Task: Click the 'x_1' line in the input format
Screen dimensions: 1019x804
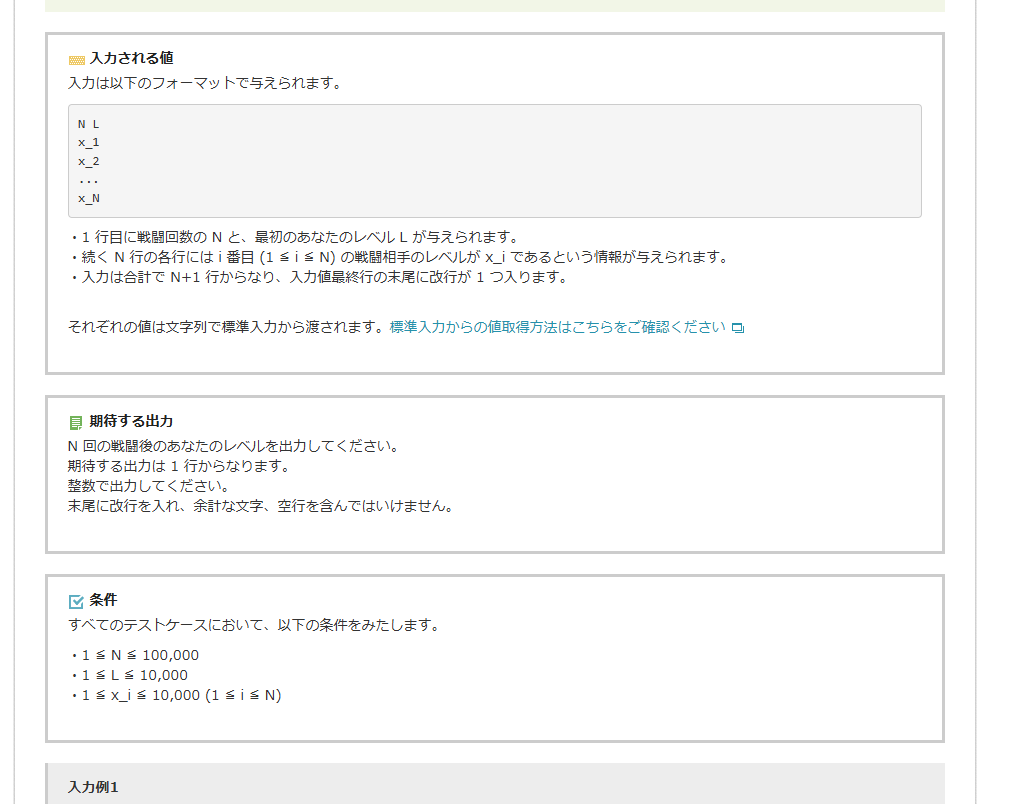Action: click(89, 142)
